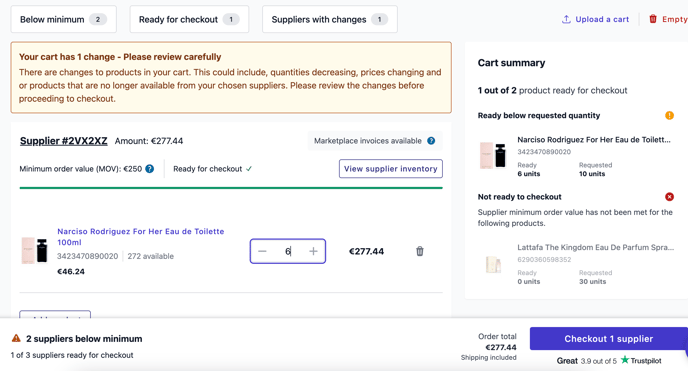Click the unit price €46.24
This screenshot has width=688, height=371.
point(71,271)
